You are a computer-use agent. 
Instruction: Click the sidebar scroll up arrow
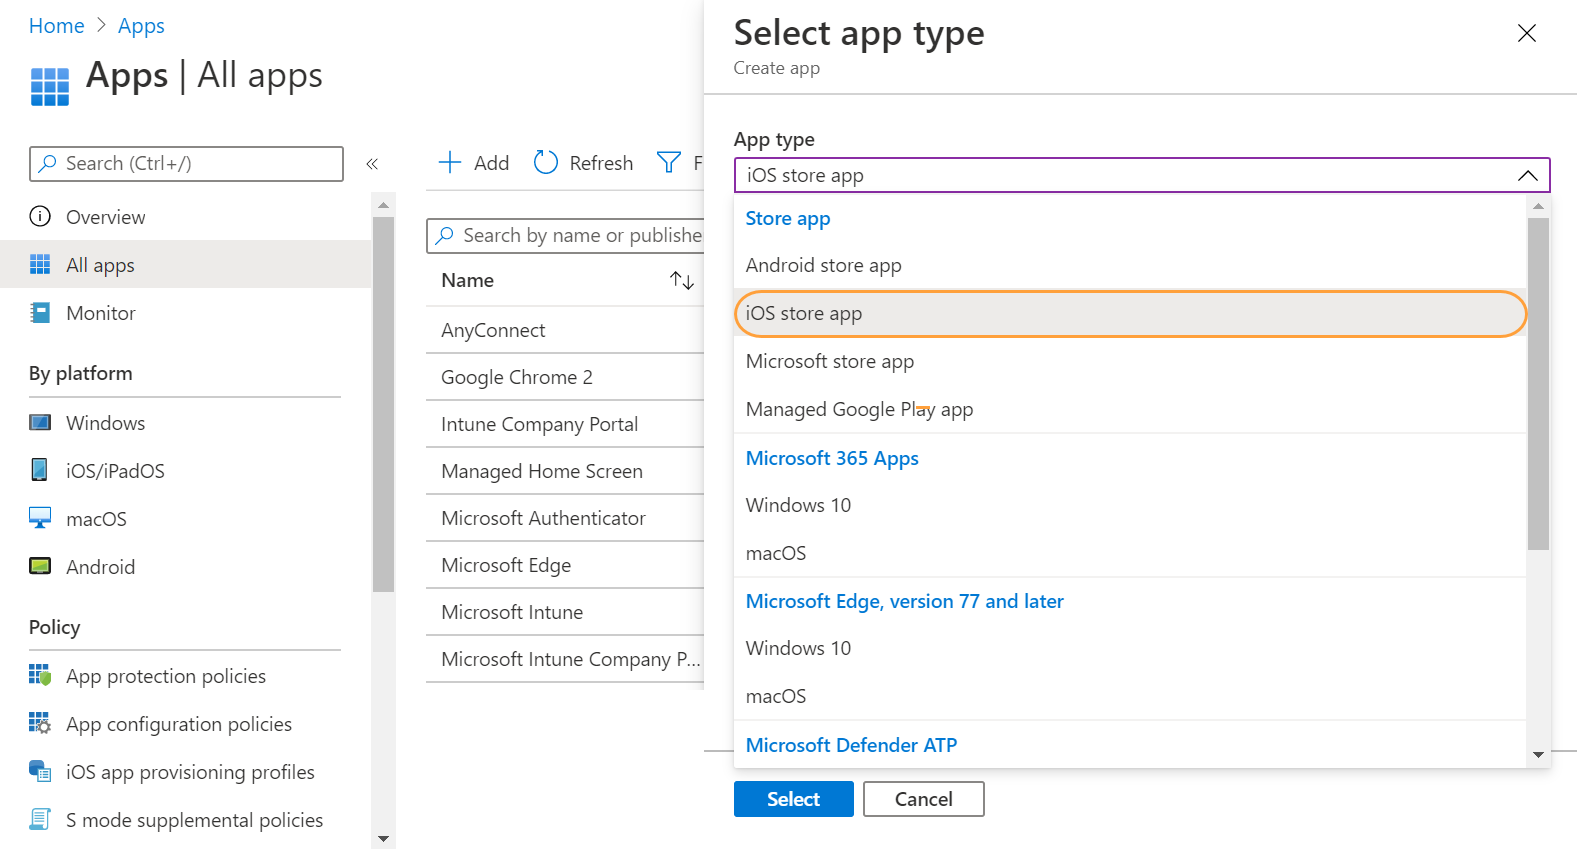[383, 204]
